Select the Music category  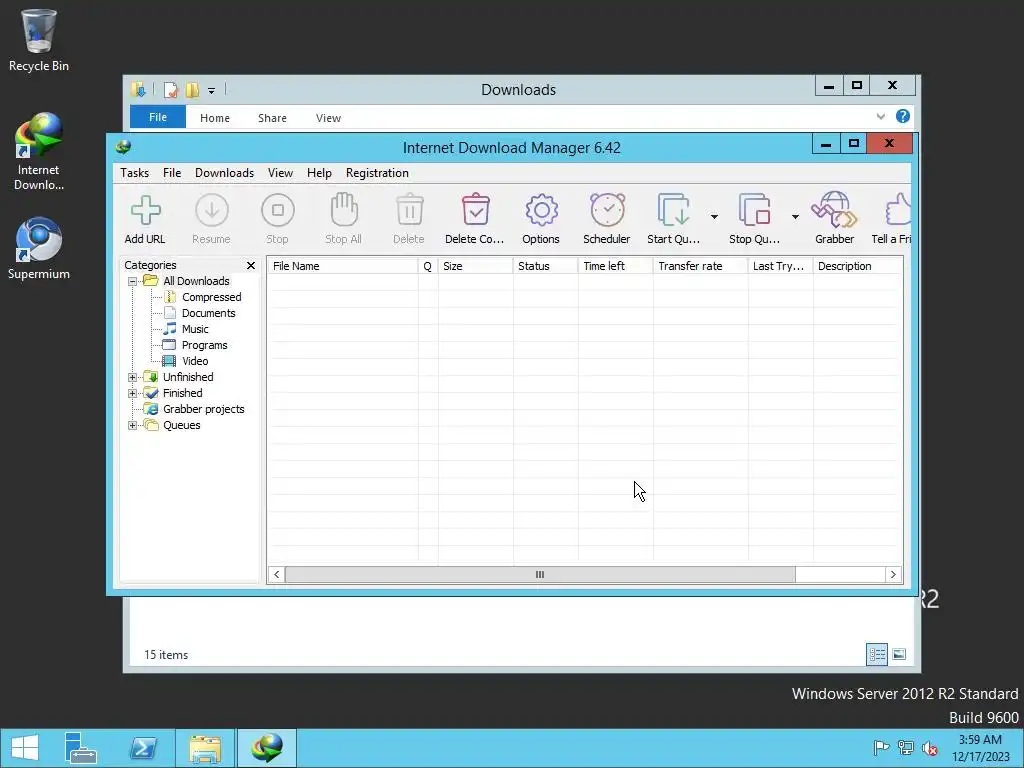[x=195, y=329]
